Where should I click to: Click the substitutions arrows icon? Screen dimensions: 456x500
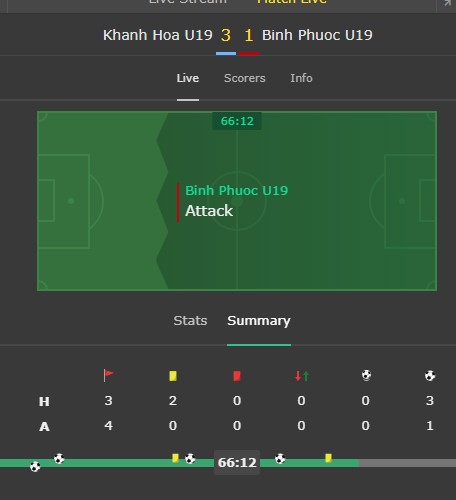tap(302, 376)
